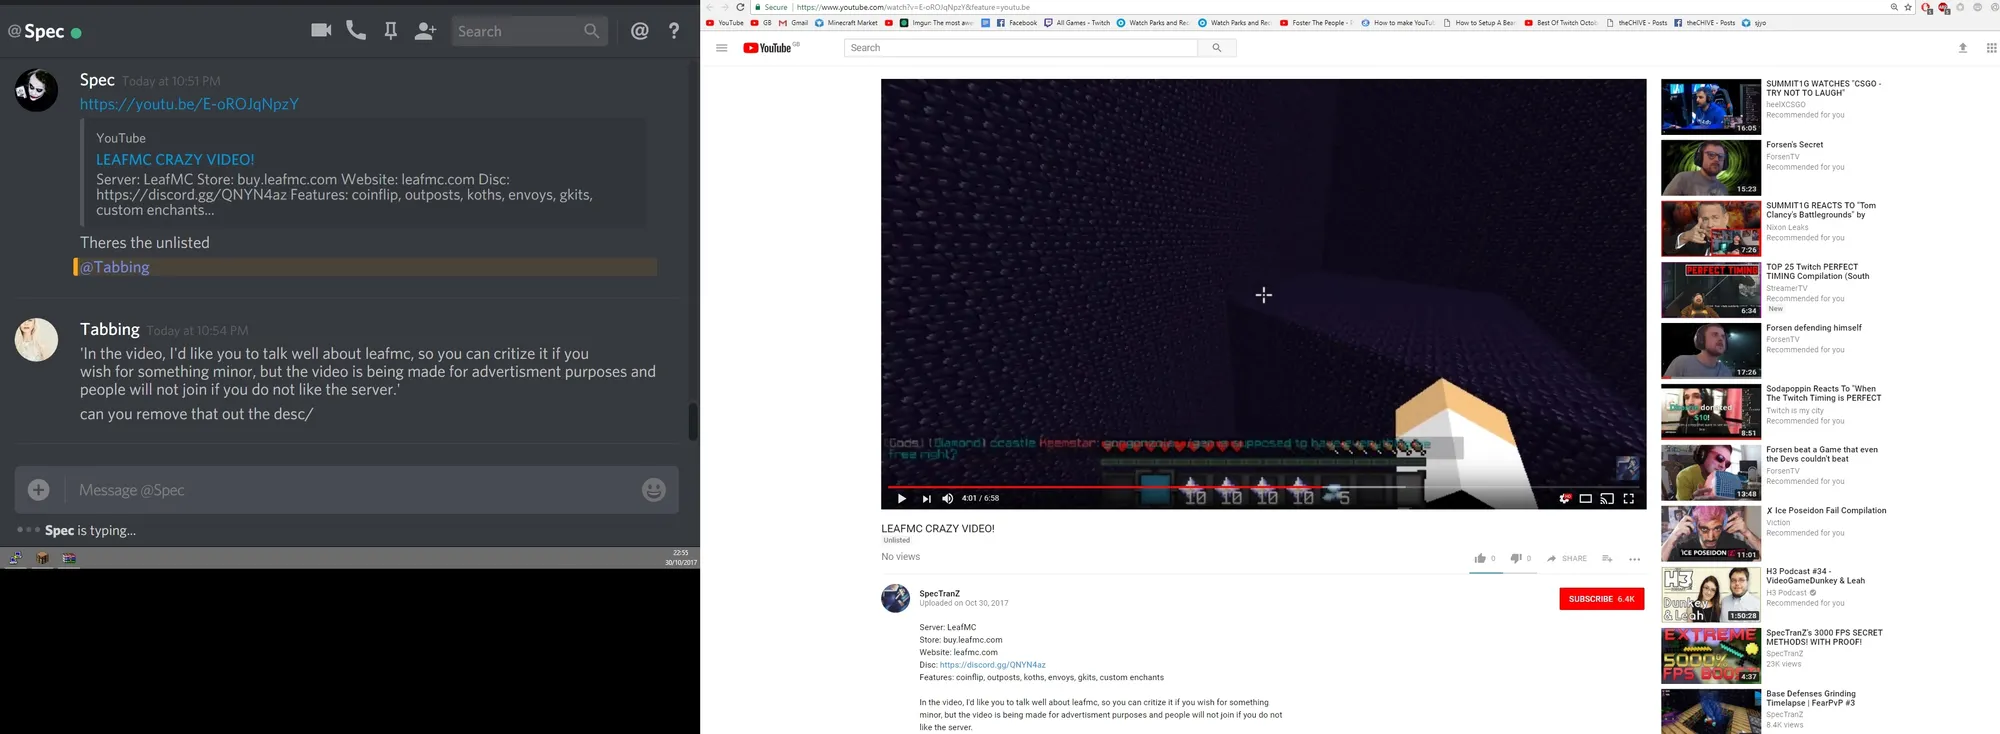Open the Forsen defending himself video title
Screen dimensions: 2000x734
point(1813,328)
